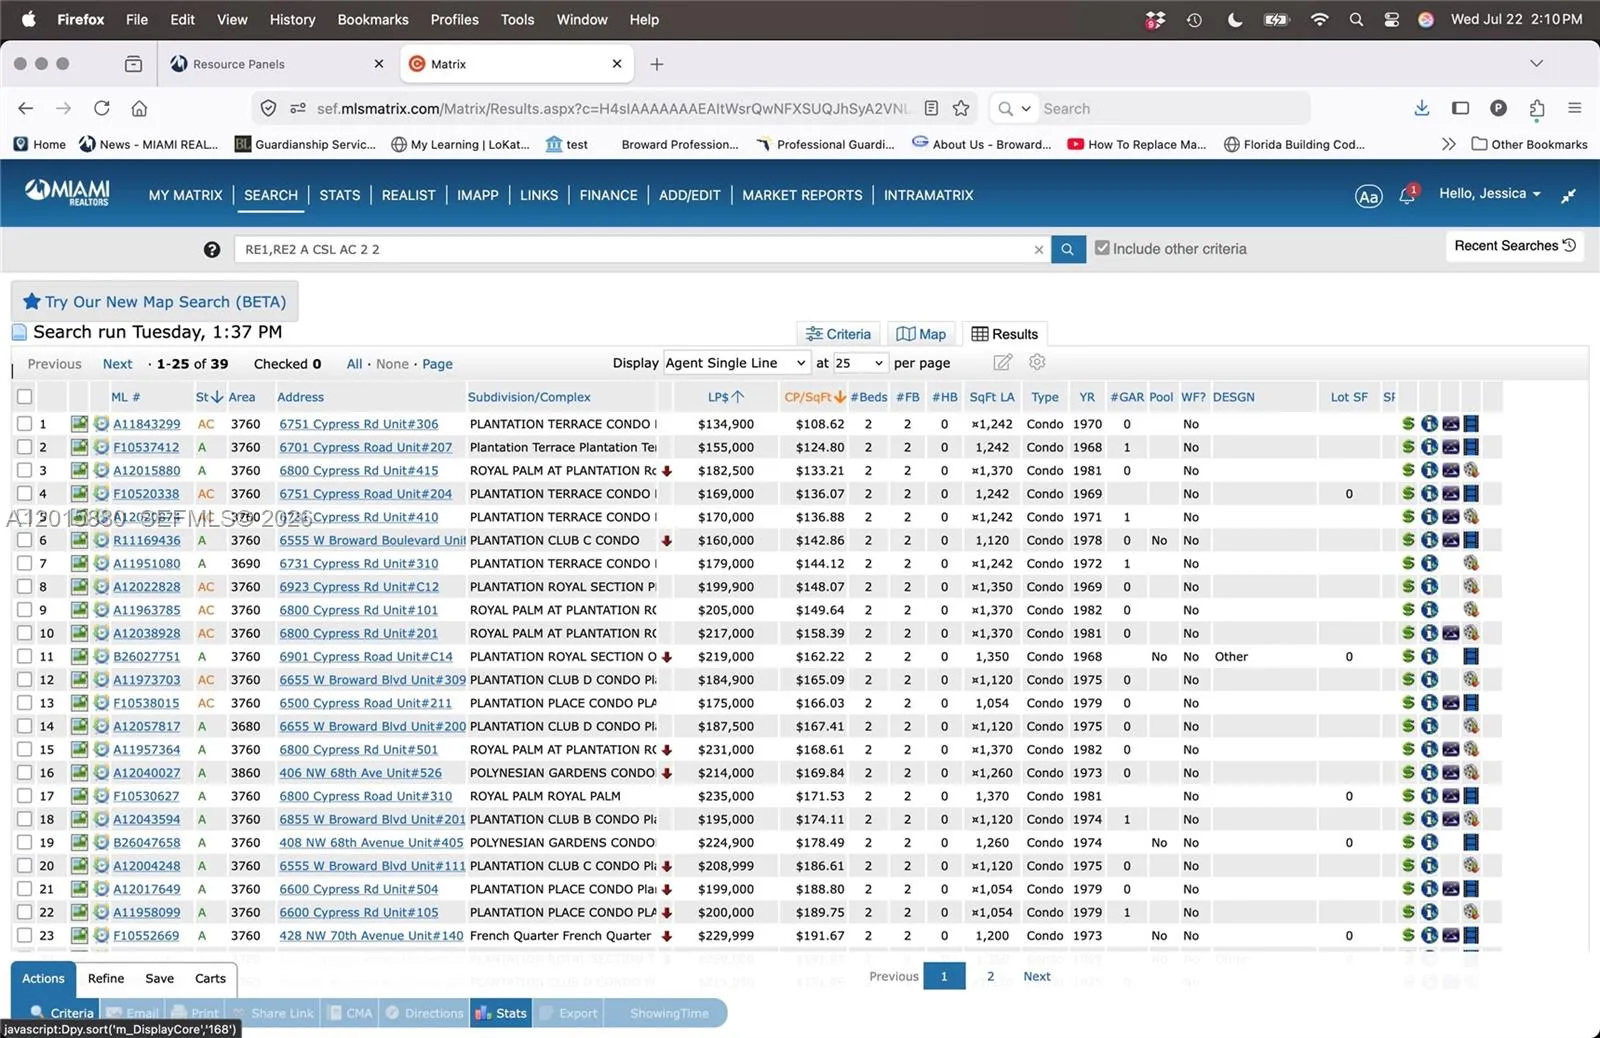The width and height of the screenshot is (1600, 1038).
Task: Open the film reel icon on row 8
Action: tap(1471, 587)
